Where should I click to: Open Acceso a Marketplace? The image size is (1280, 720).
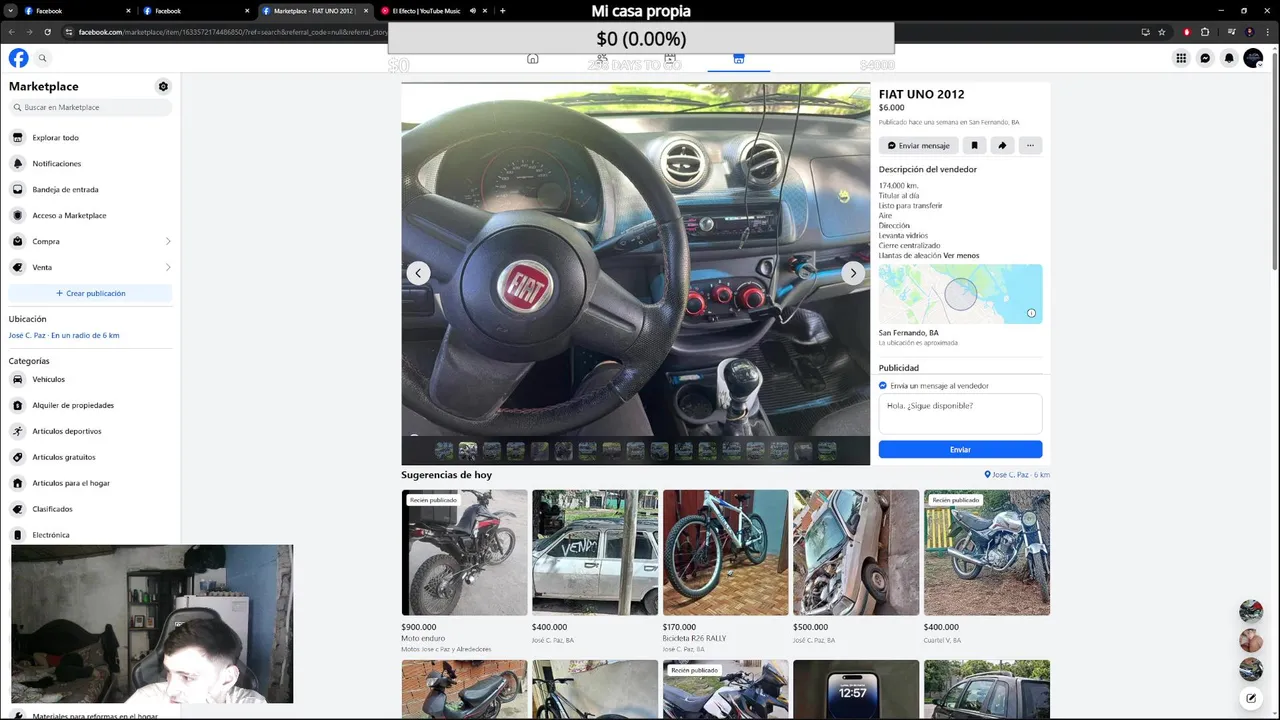point(90,216)
